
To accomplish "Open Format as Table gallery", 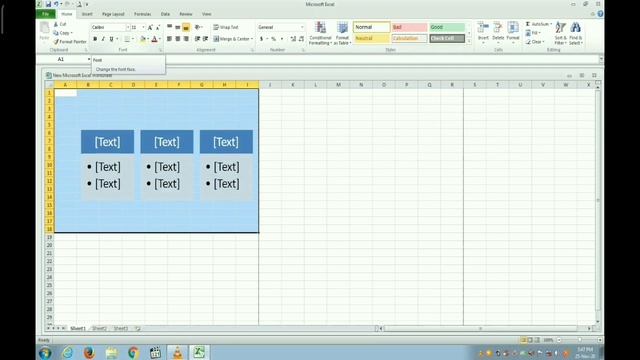I will (342, 33).
